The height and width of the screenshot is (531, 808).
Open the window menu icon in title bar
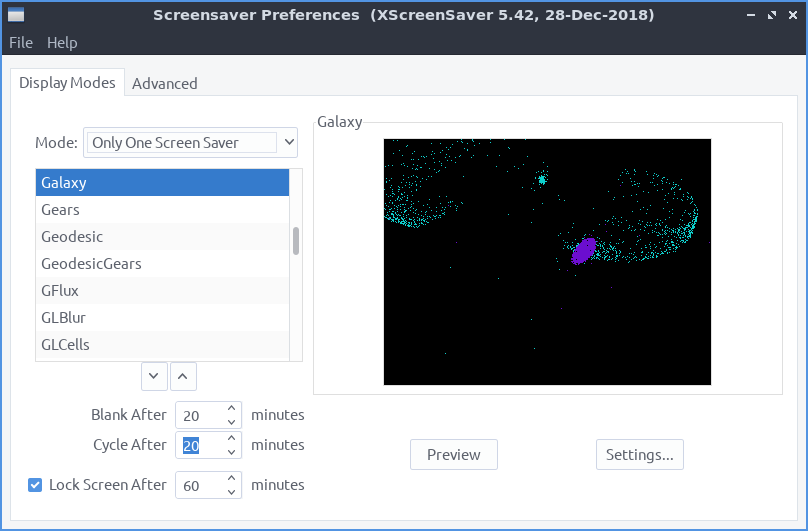[16, 15]
